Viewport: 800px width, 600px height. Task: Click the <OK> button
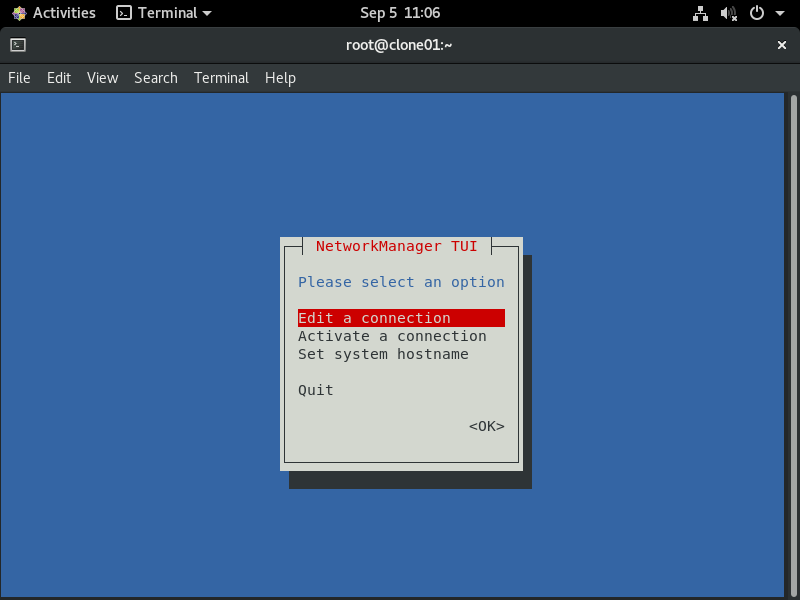point(487,426)
